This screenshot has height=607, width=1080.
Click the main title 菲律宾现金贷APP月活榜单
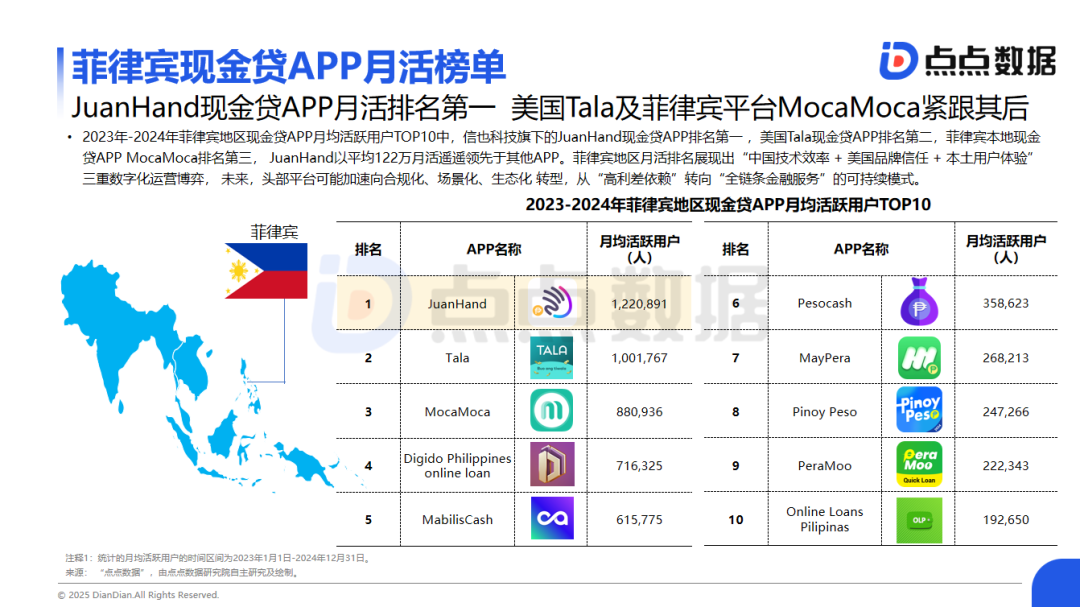289,67
